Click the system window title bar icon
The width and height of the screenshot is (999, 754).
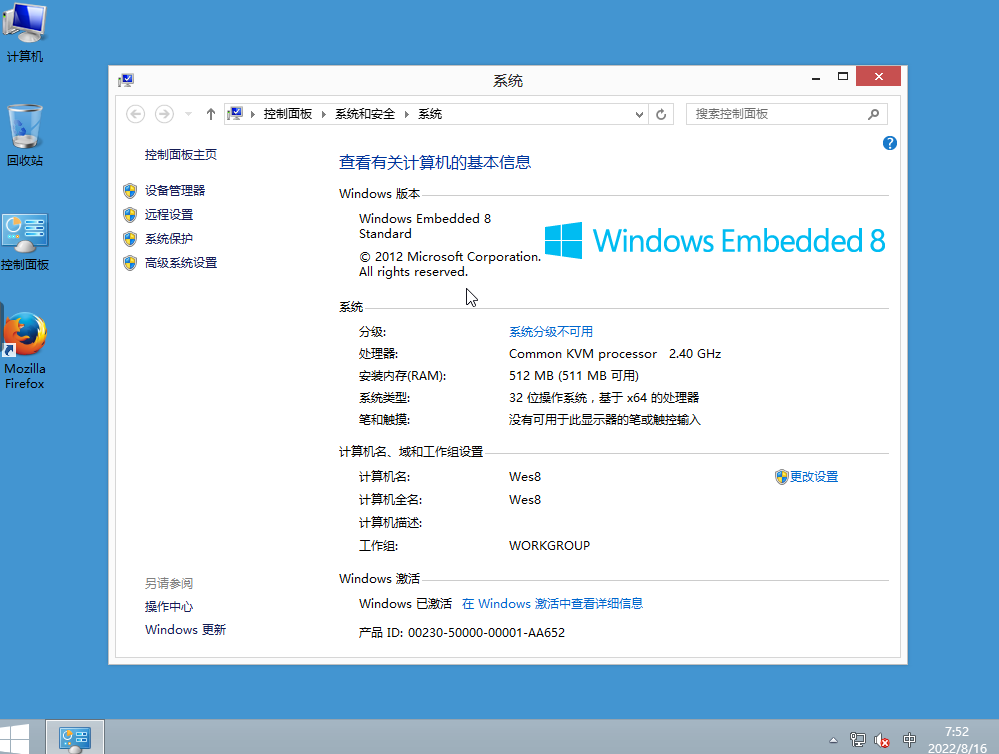coord(126,80)
